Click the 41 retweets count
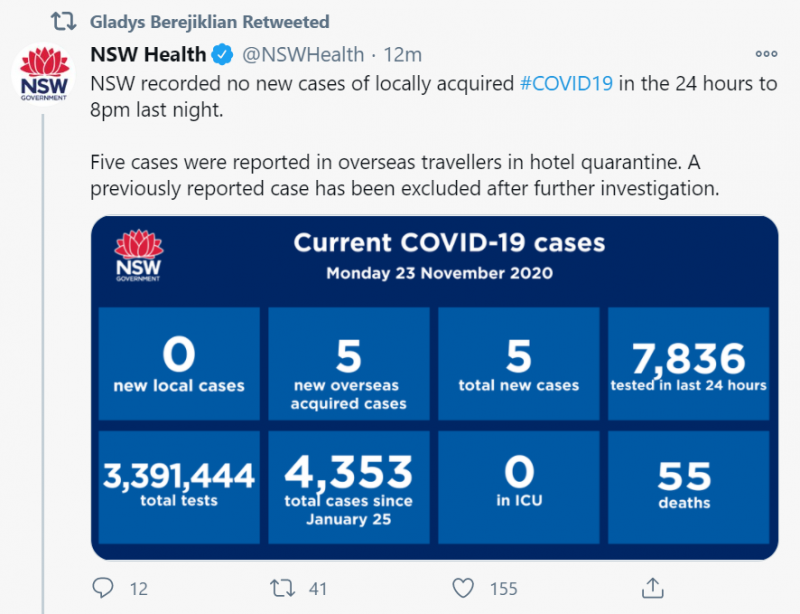 (317, 588)
